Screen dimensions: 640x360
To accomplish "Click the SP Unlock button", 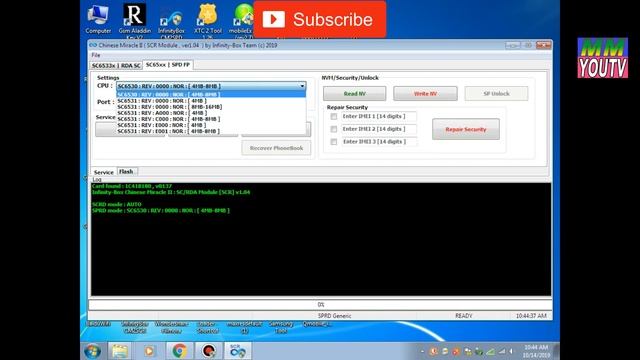I will [x=496, y=93].
